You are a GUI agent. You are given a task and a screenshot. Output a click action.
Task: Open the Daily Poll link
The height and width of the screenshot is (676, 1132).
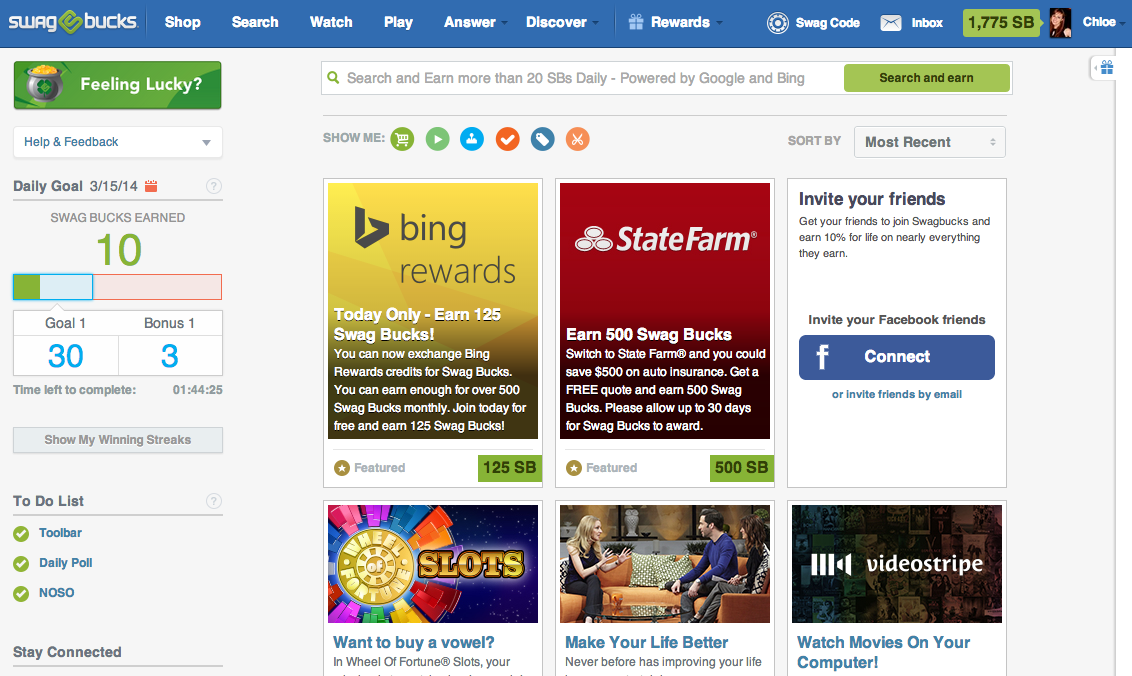66,563
